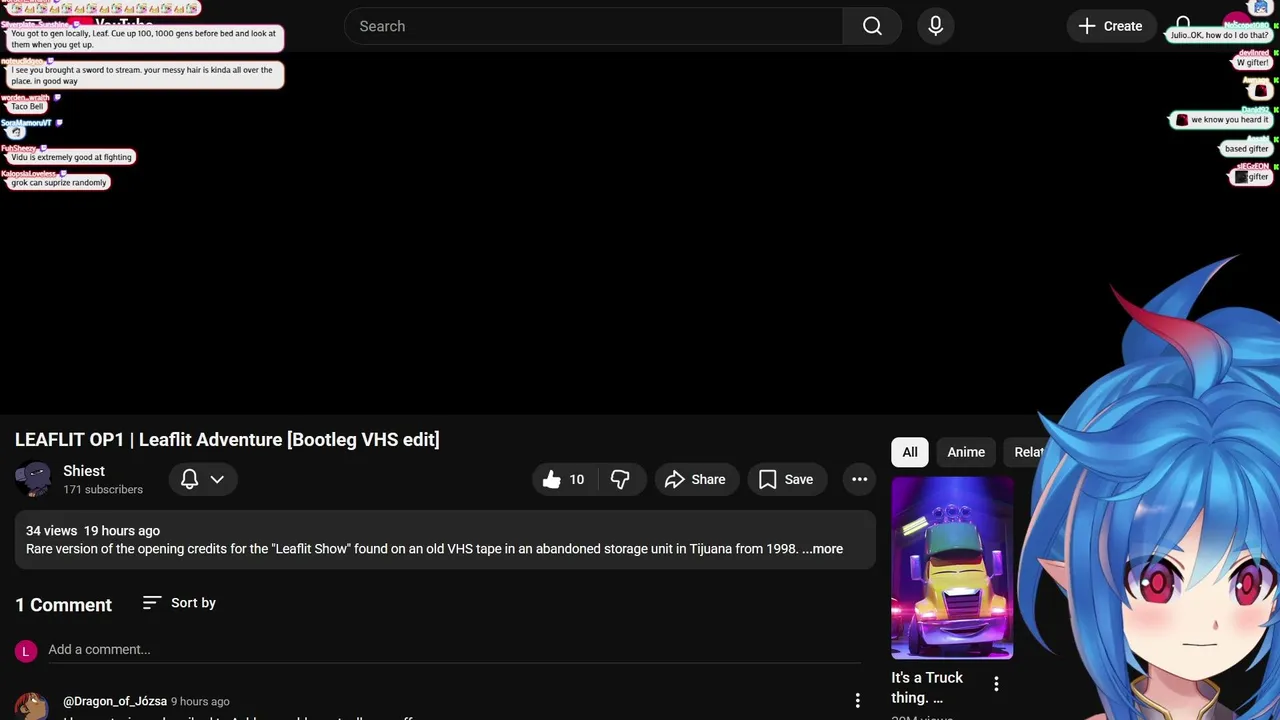Open the notification bell dropdown
The width and height of the screenshot is (1280, 720).
click(202, 480)
